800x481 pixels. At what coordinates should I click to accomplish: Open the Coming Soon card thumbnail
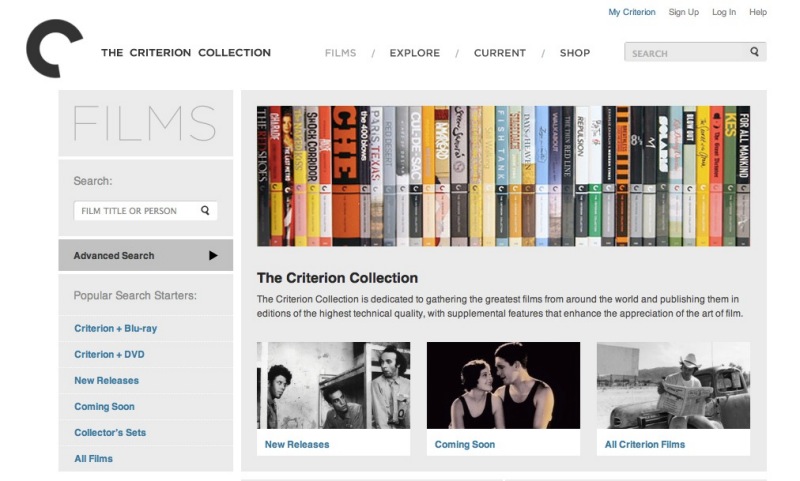[504, 385]
